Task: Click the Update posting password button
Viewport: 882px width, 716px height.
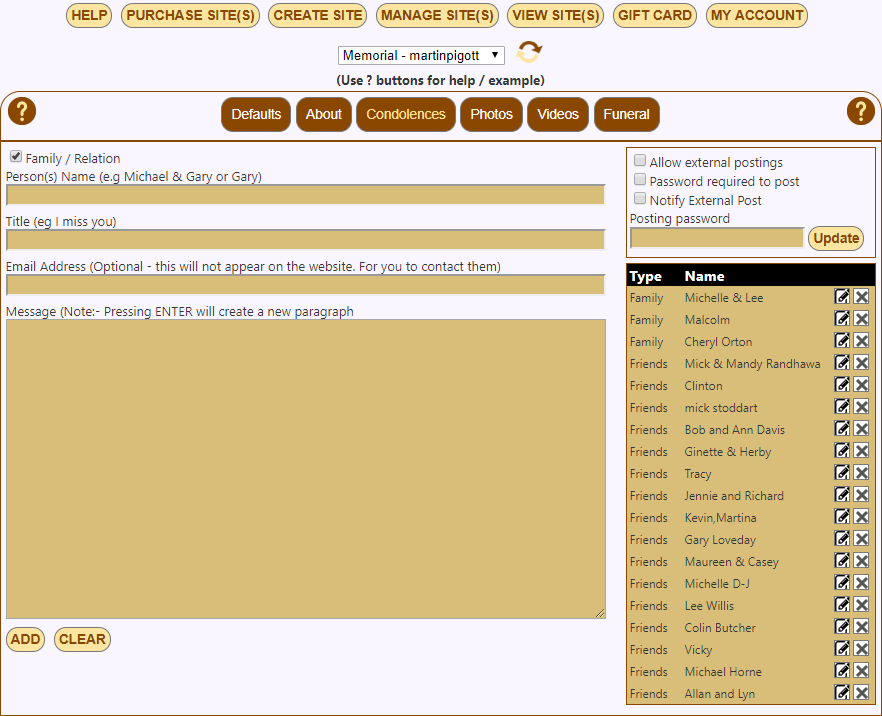Action: click(836, 238)
